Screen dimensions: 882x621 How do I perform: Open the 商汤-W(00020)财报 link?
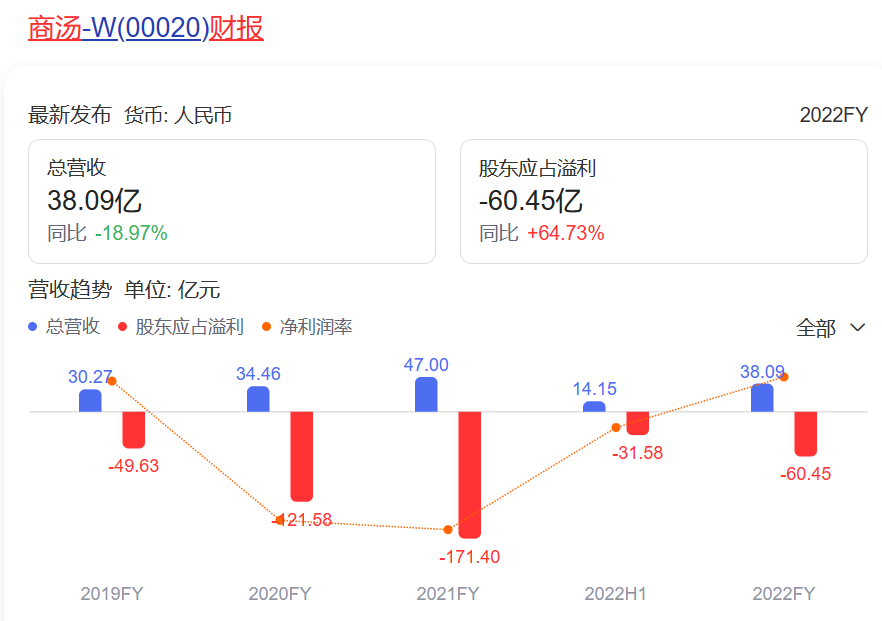click(x=146, y=28)
